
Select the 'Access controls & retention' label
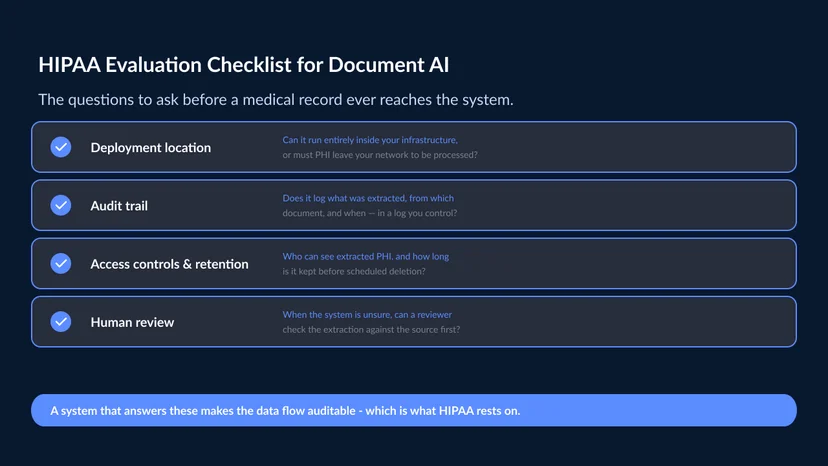point(169,264)
